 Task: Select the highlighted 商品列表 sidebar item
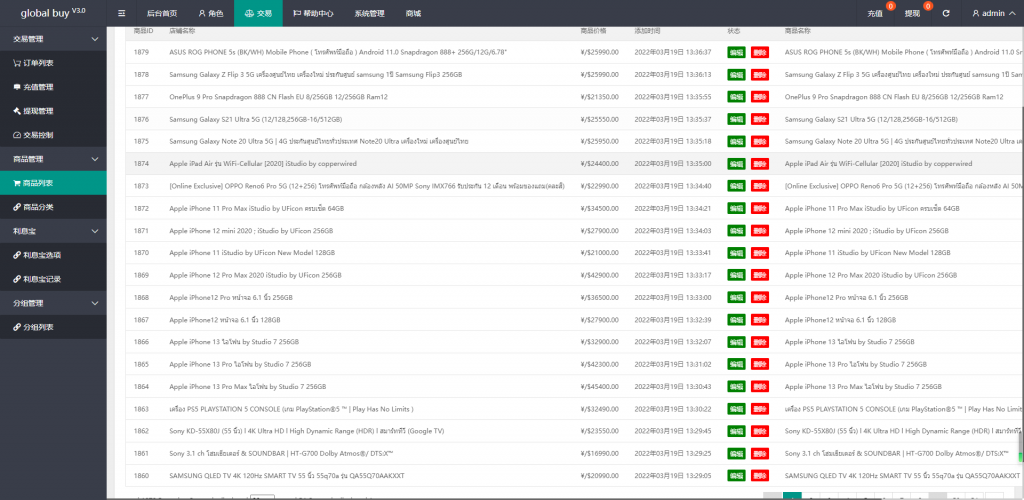(53, 183)
